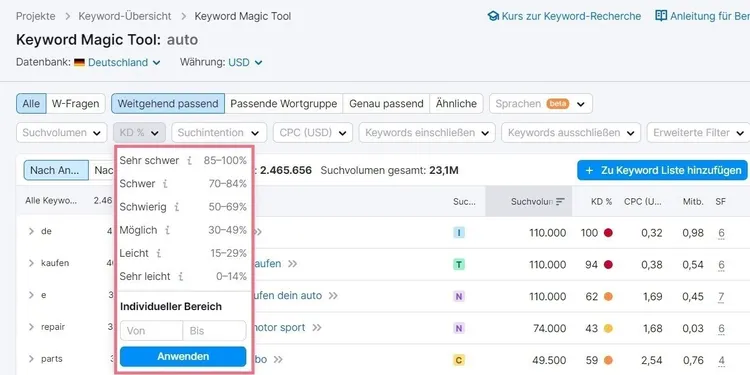Toggle the Alle question filter

(x=31, y=104)
